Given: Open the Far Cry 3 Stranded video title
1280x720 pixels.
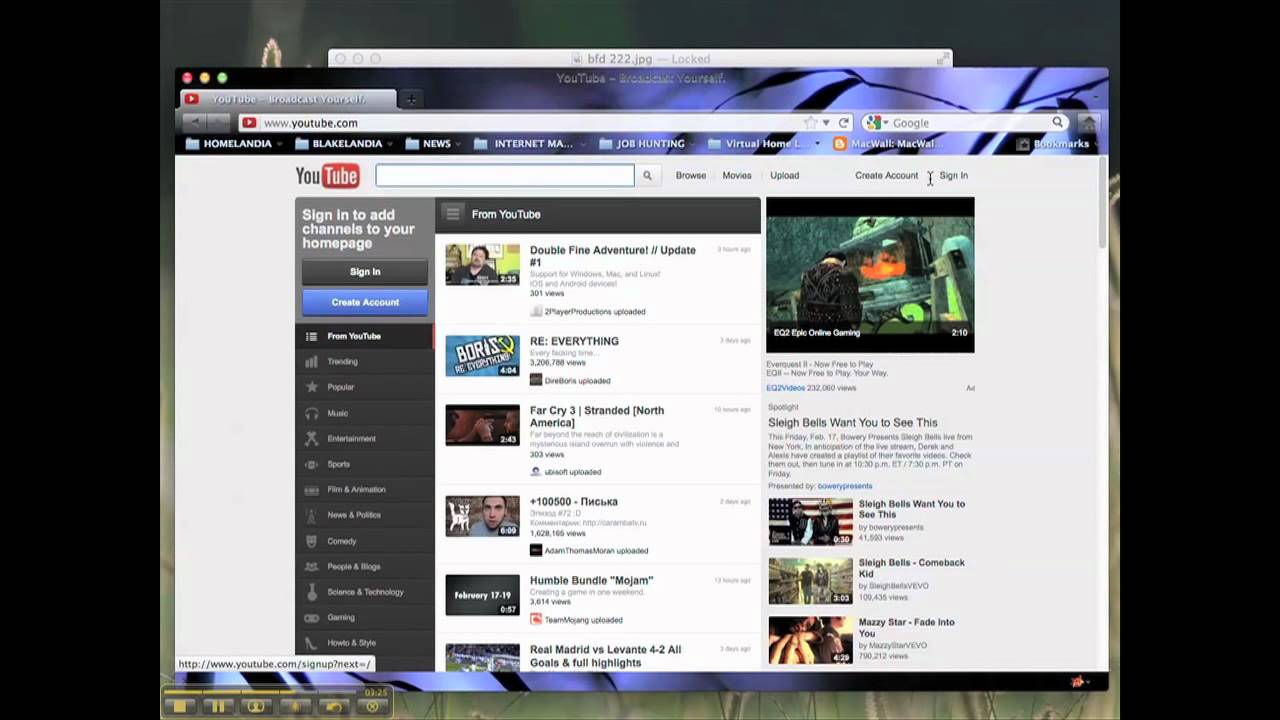Looking at the screenshot, I should tap(597, 416).
